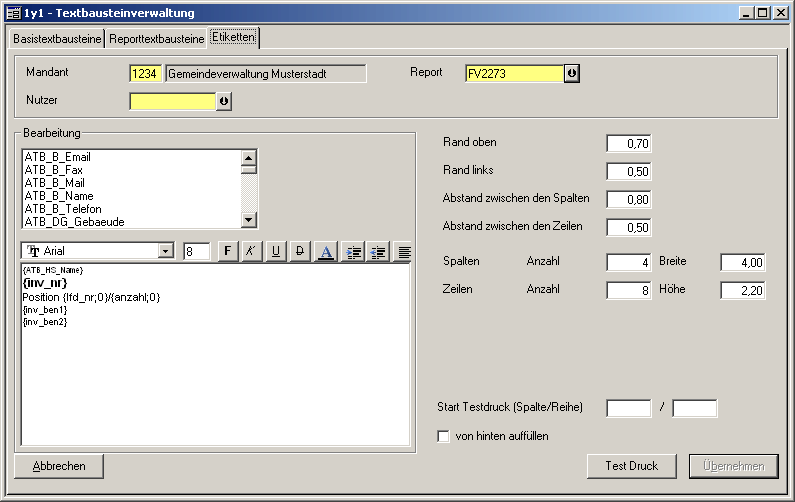Image resolution: width=795 pixels, height=502 pixels.
Task: Toggle strikethrough formatting button
Action: (300, 252)
